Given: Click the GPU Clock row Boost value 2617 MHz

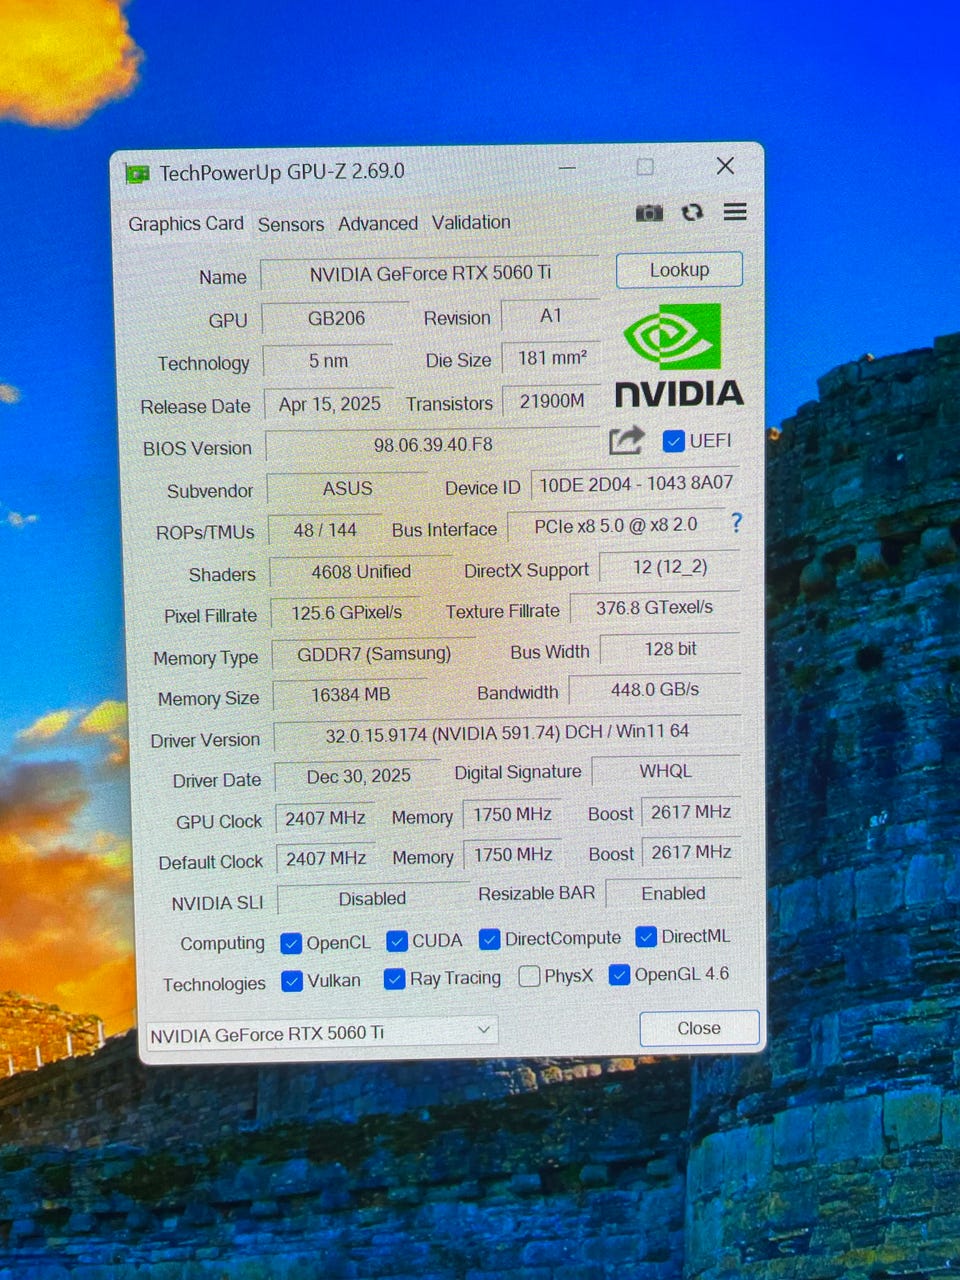Looking at the screenshot, I should pyautogui.click(x=691, y=812).
